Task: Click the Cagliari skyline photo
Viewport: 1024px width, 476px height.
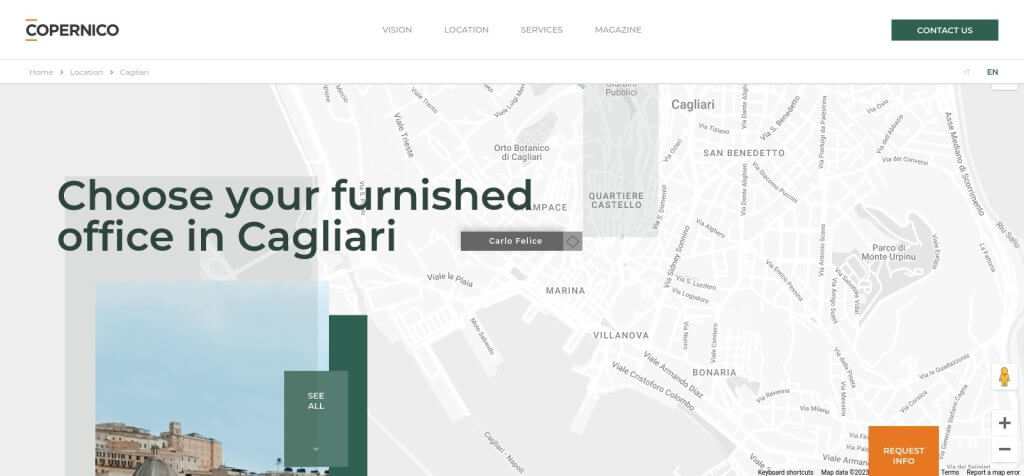Action: [x=212, y=379]
